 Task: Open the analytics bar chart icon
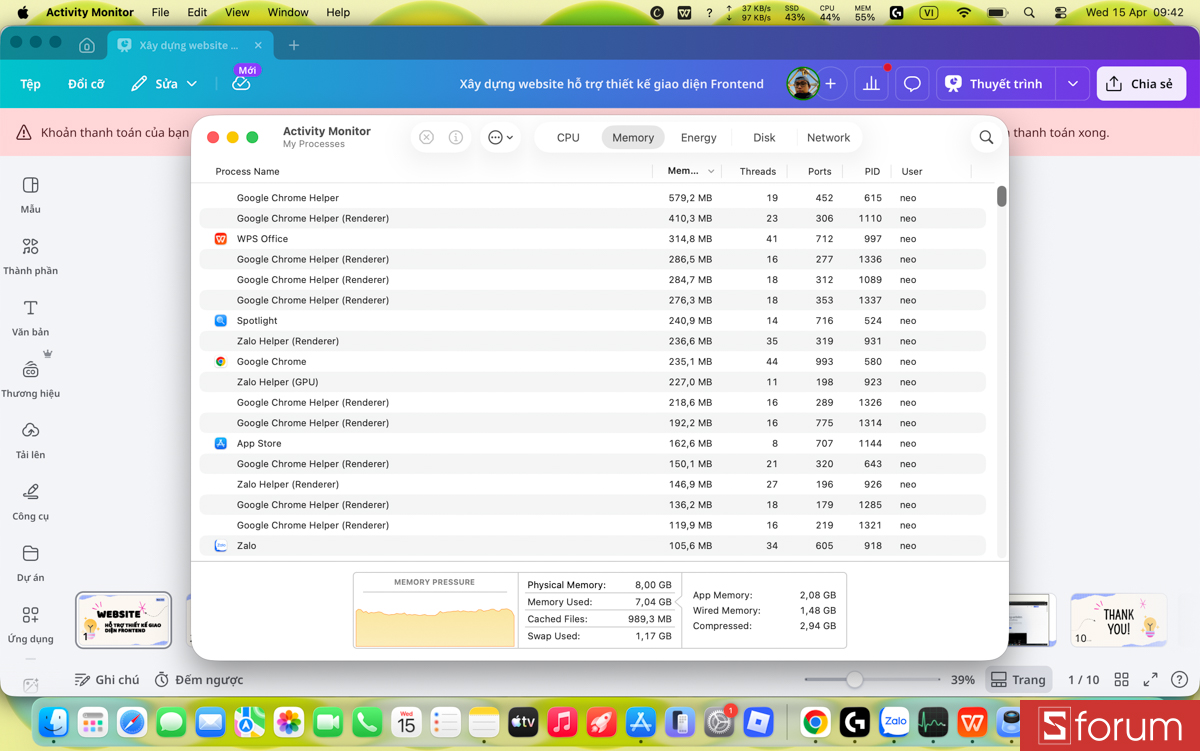tap(871, 84)
